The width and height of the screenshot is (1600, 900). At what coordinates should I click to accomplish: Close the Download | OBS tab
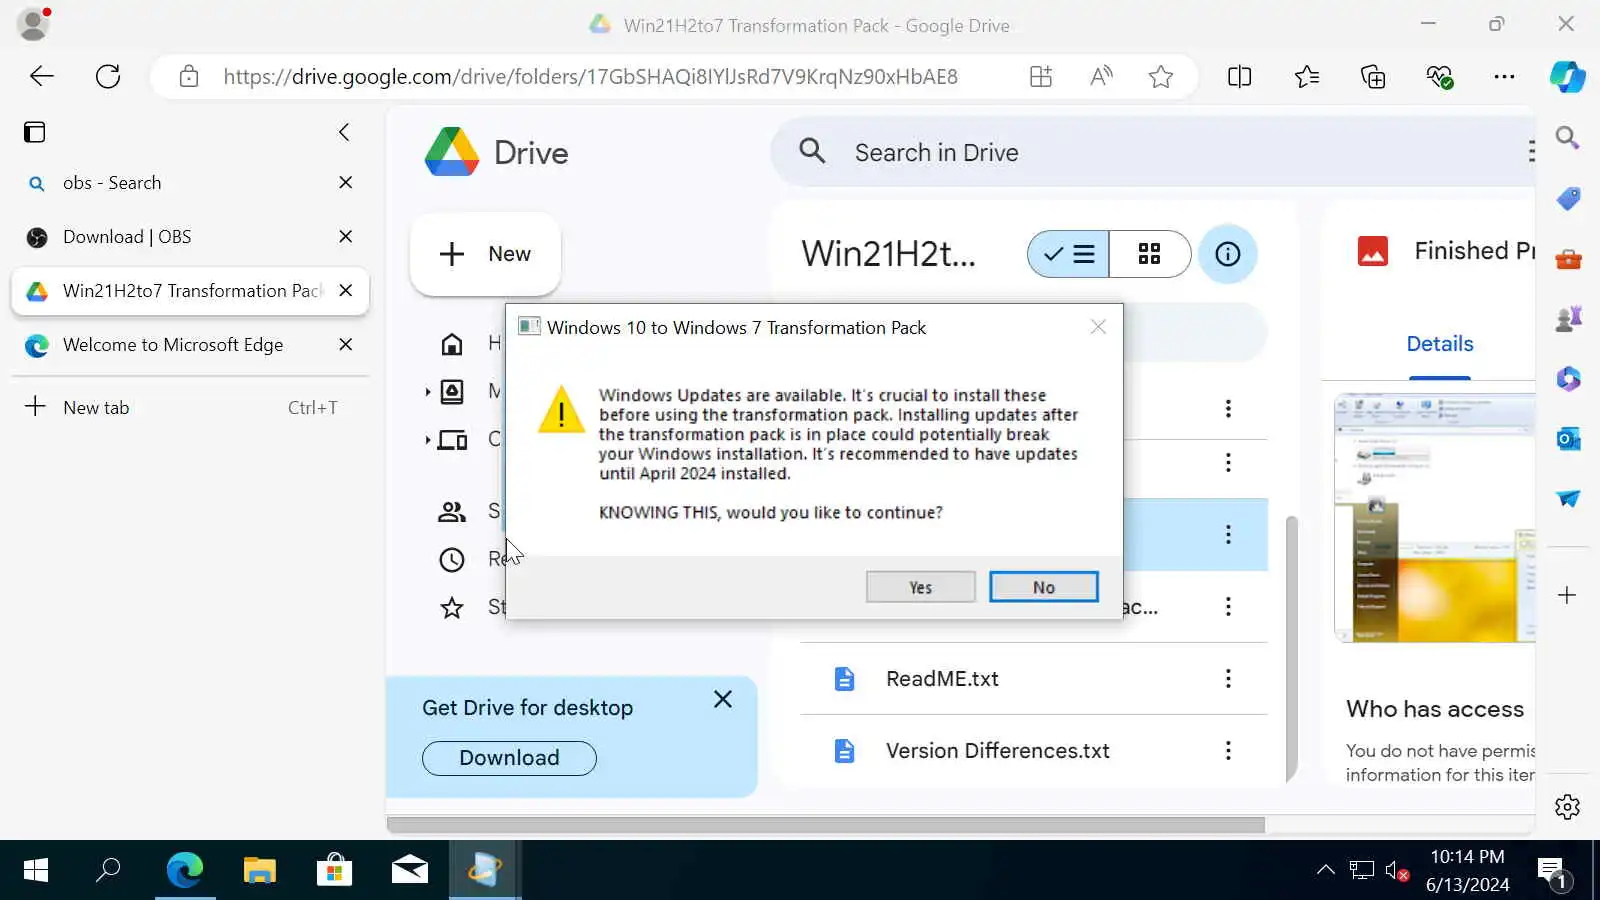click(x=345, y=237)
